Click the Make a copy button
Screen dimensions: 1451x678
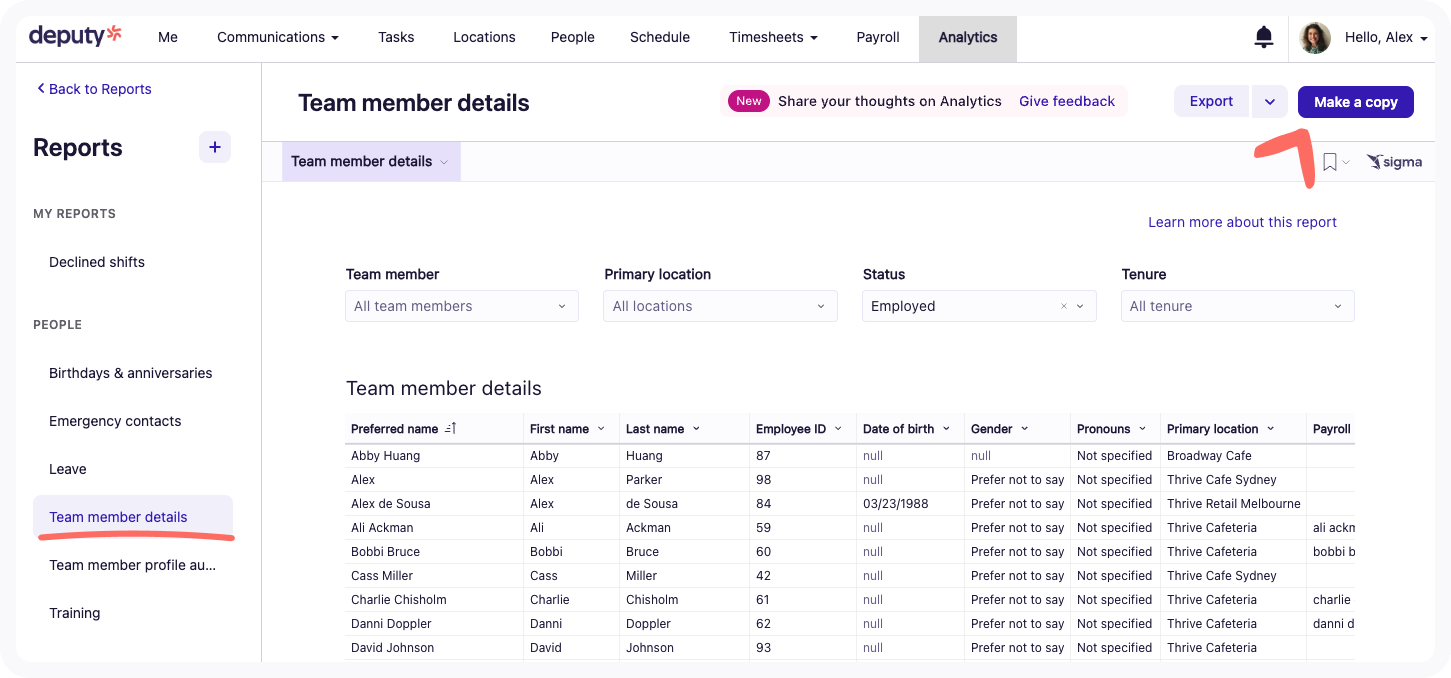pos(1355,102)
